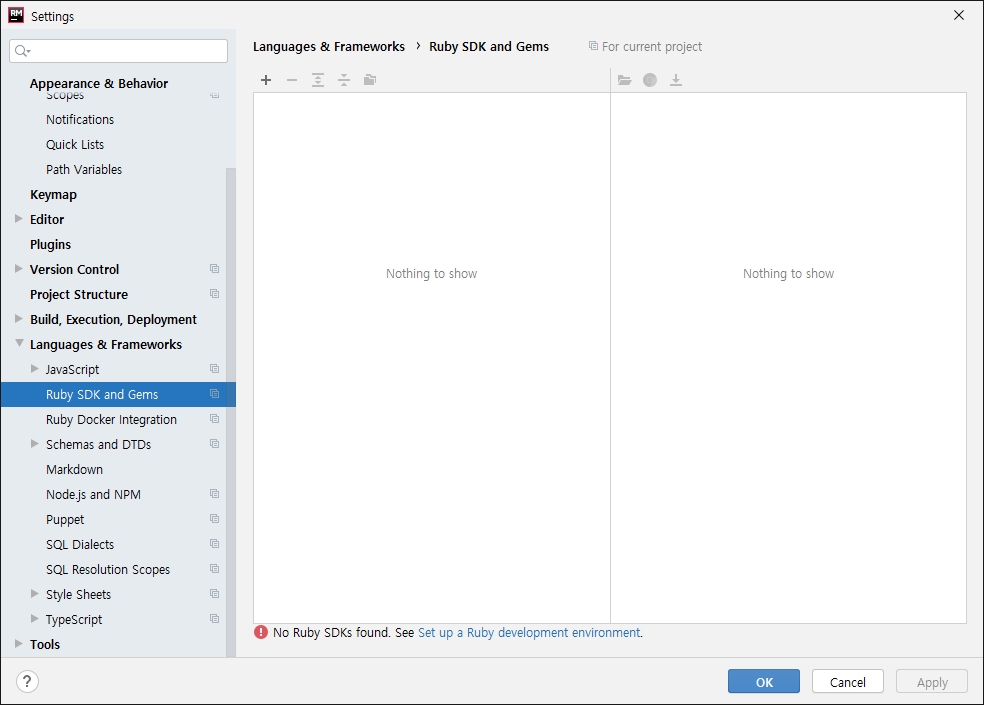984x705 pixels.
Task: Click the project-scope icon beside Schemas and DTDs
Action: (215, 444)
